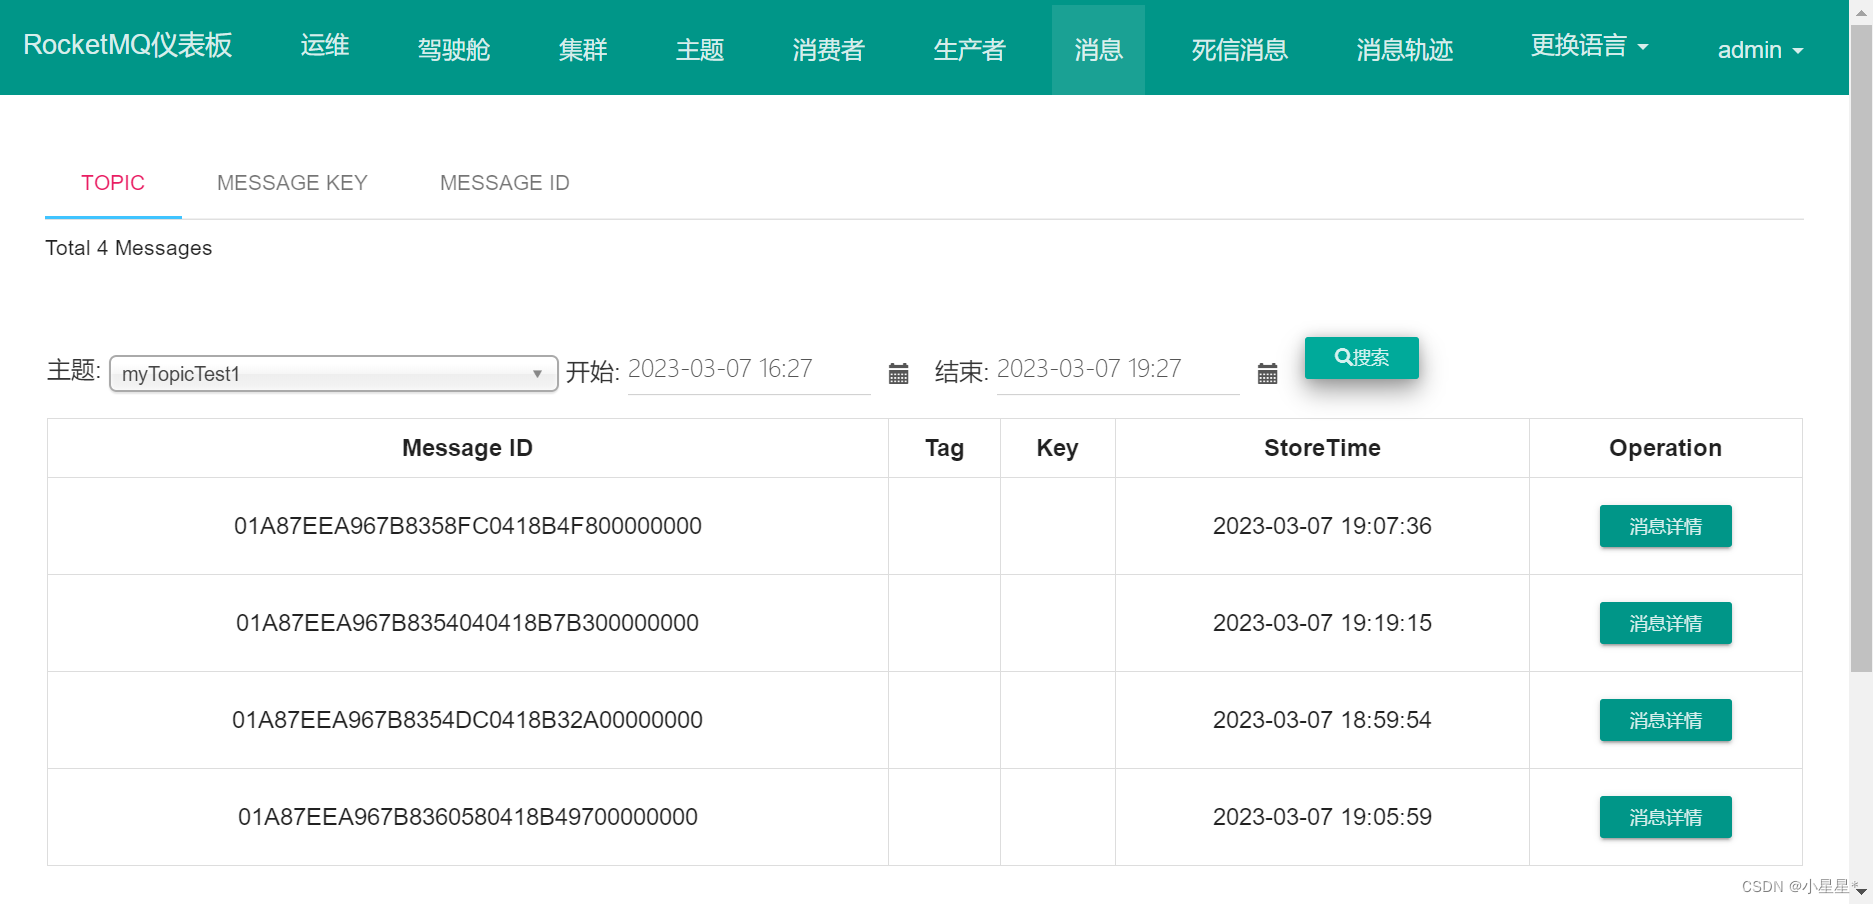Open the 消息轨迹 message trace page
The width and height of the screenshot is (1873, 904).
(x=1405, y=50)
